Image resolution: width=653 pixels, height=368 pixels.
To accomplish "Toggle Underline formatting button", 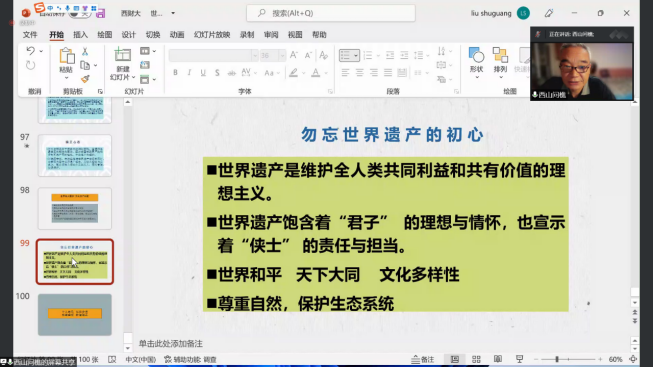I will pos(203,73).
